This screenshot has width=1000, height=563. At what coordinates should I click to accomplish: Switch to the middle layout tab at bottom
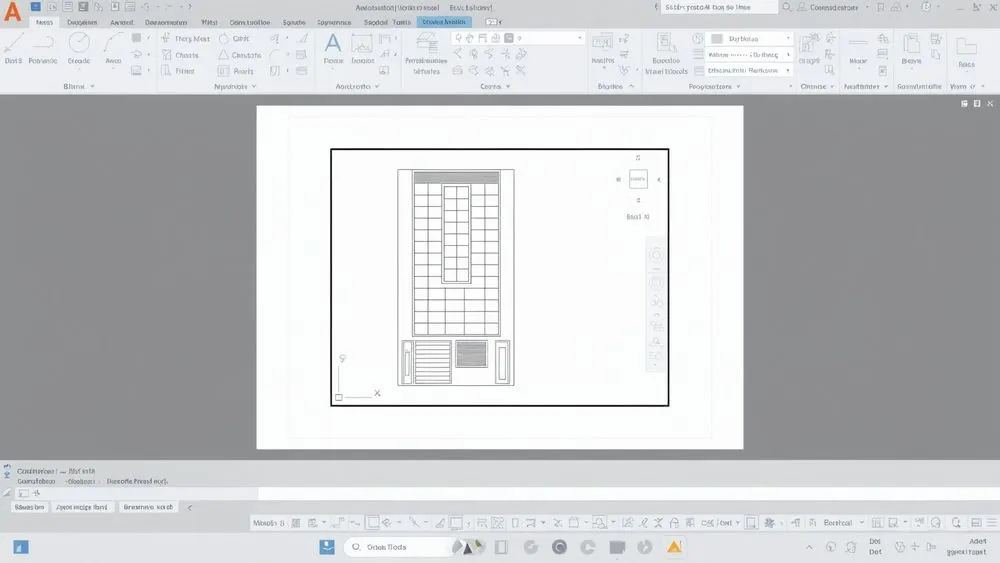82,508
